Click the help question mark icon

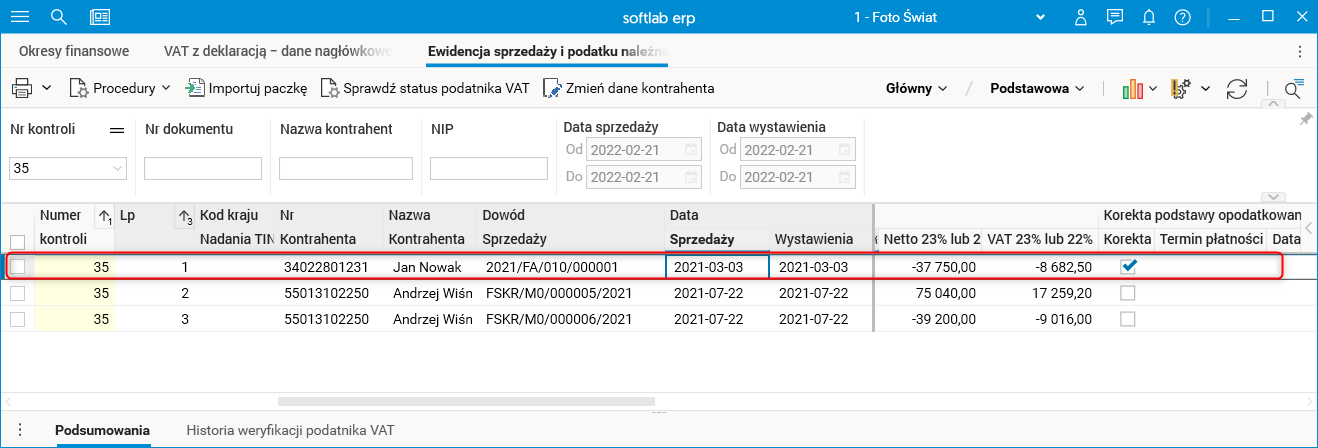[x=1183, y=17]
